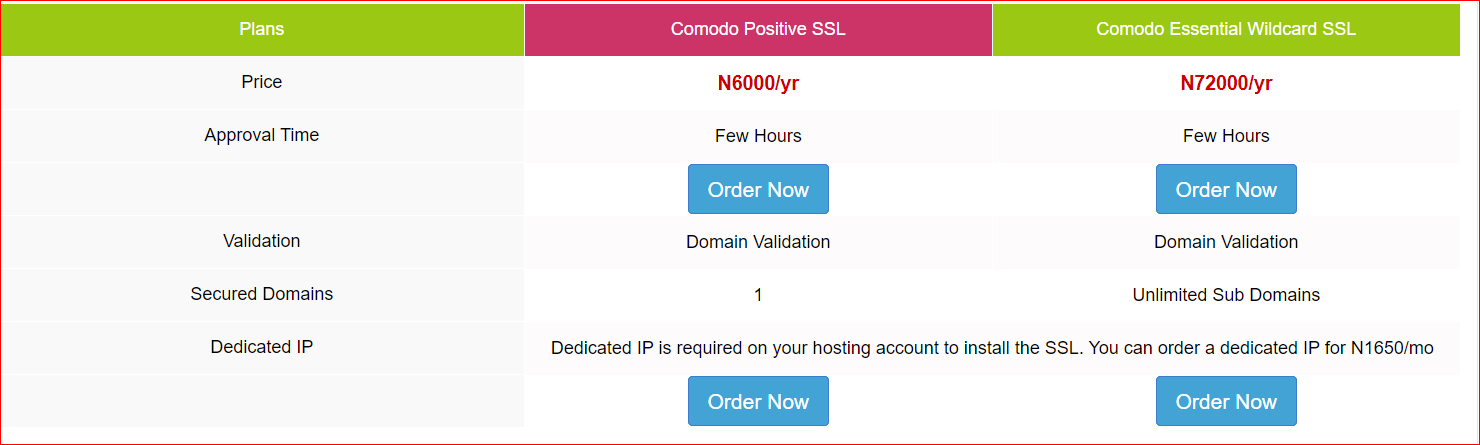Click the Plans header cell
The width and height of the screenshot is (1480, 445).
pos(262,29)
